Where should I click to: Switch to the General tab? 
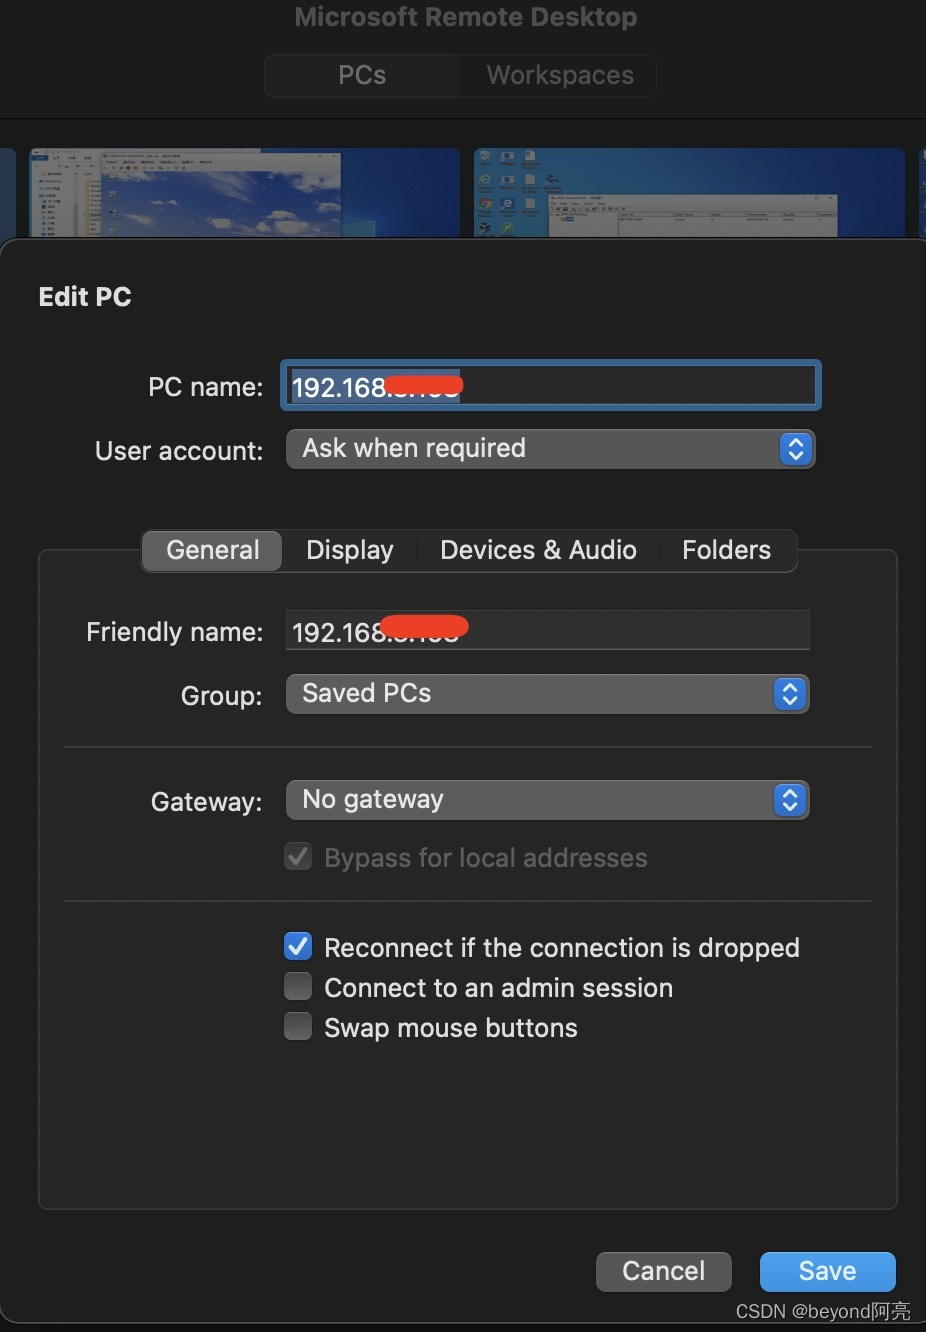pyautogui.click(x=212, y=551)
